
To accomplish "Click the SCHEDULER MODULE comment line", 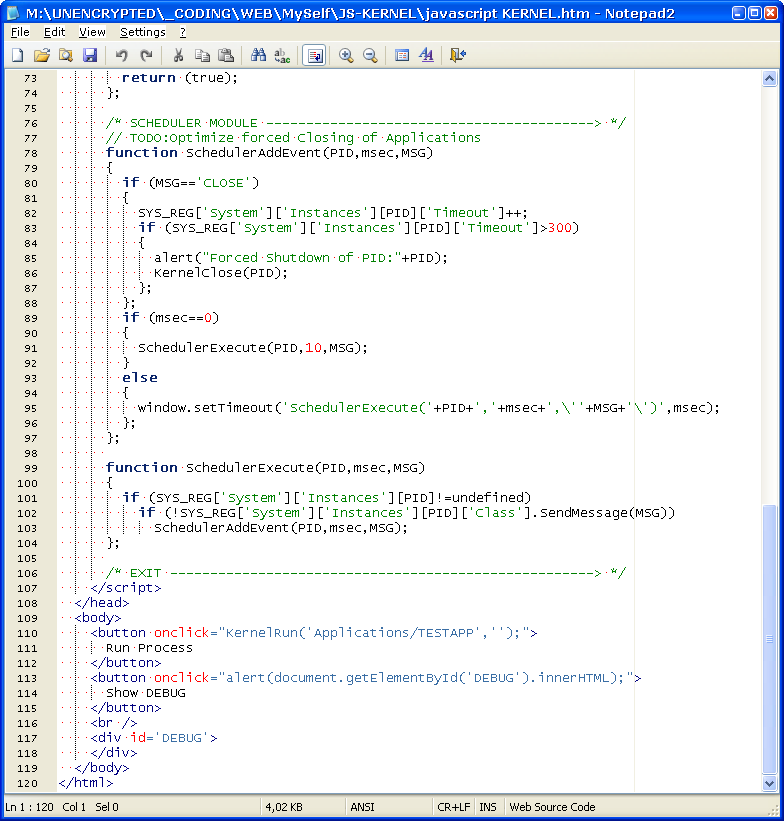I will 366,123.
